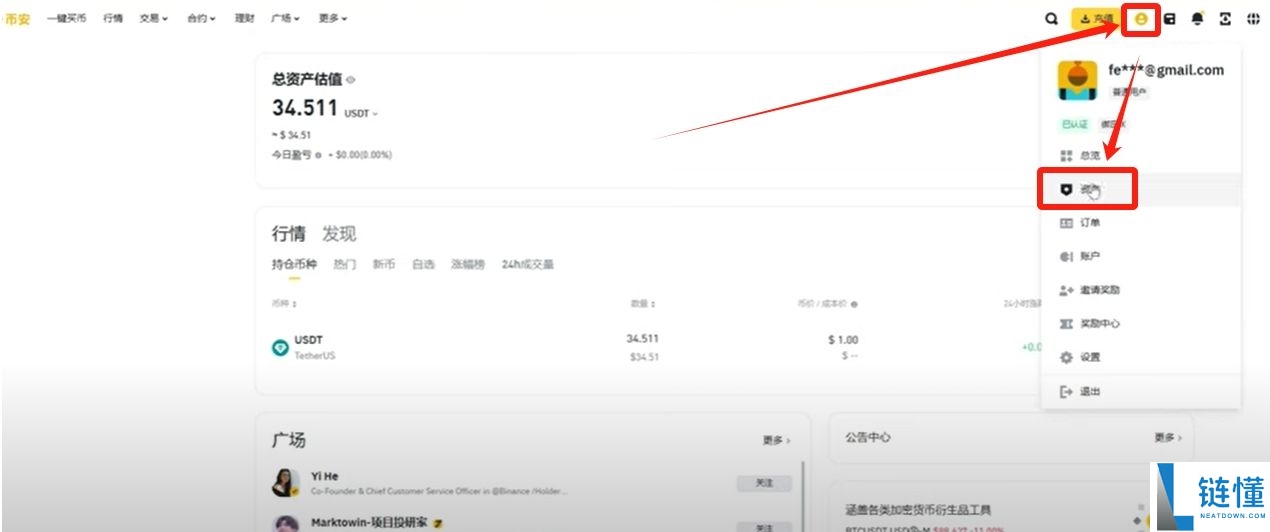Screen dimensions: 1270x532
Task: Click the user avatar image in the user menu
Action: point(1077,81)
